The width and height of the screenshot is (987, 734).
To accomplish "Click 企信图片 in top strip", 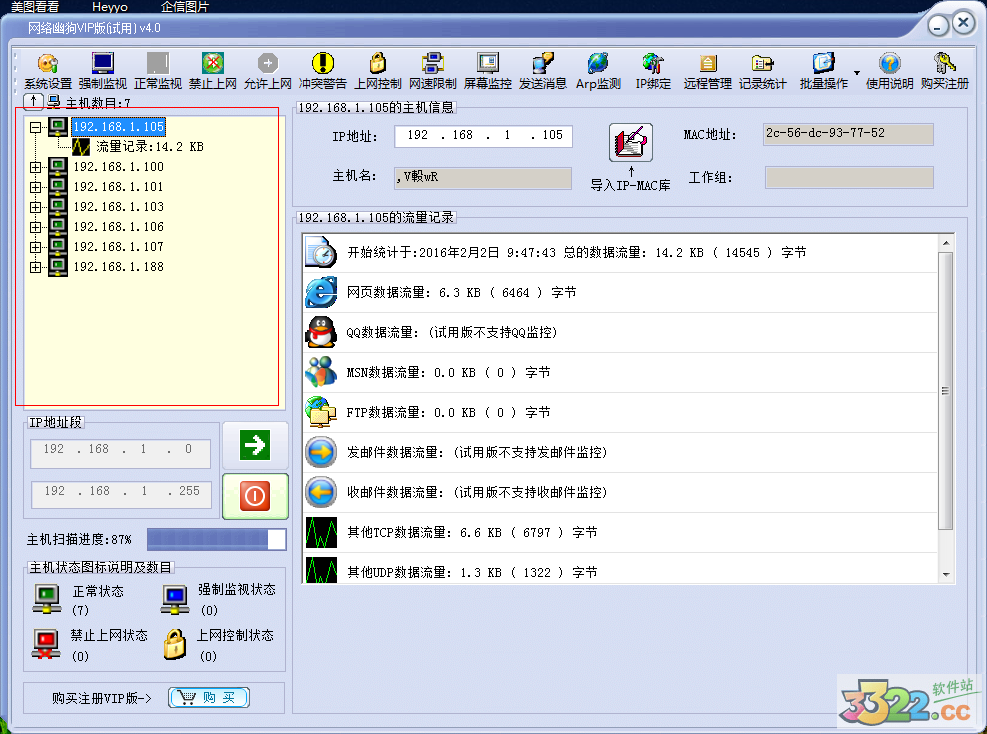I will point(184,7).
